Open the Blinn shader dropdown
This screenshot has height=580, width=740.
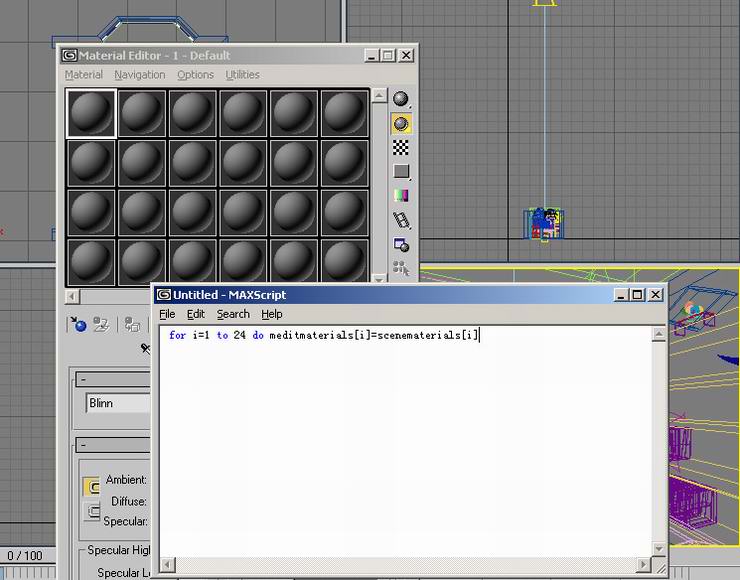118,403
